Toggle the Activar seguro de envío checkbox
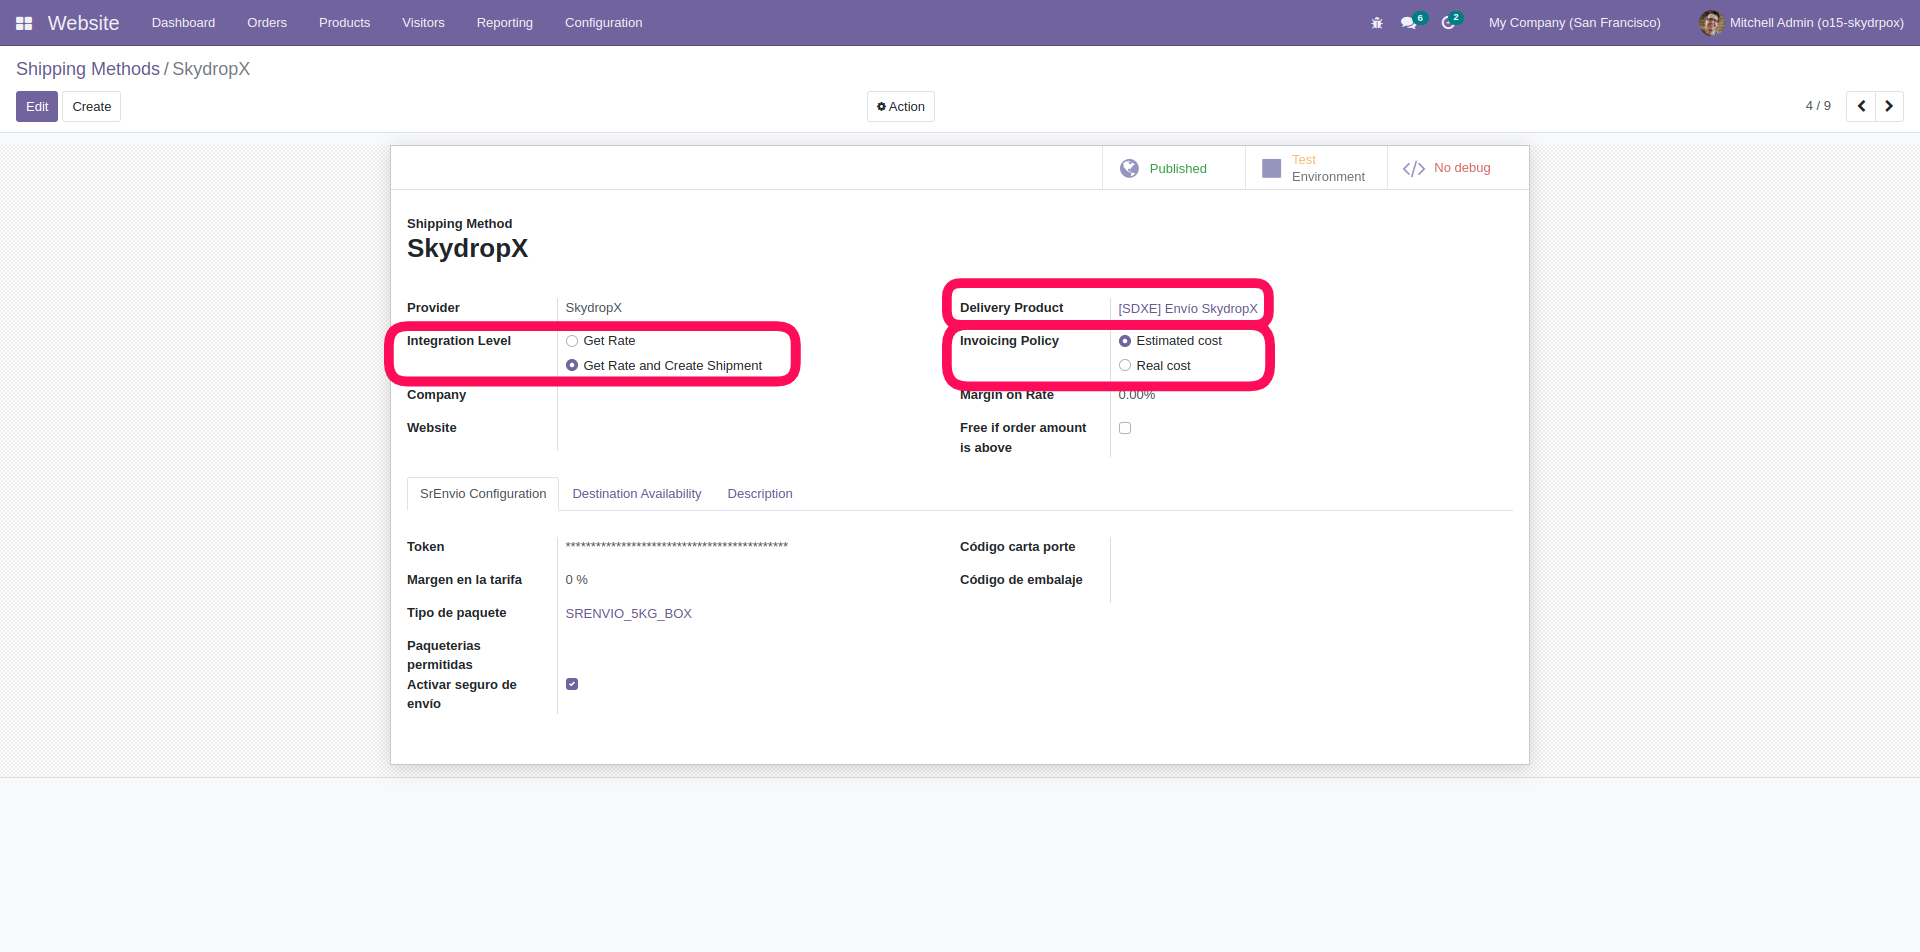The width and height of the screenshot is (1920, 952). click(x=572, y=684)
